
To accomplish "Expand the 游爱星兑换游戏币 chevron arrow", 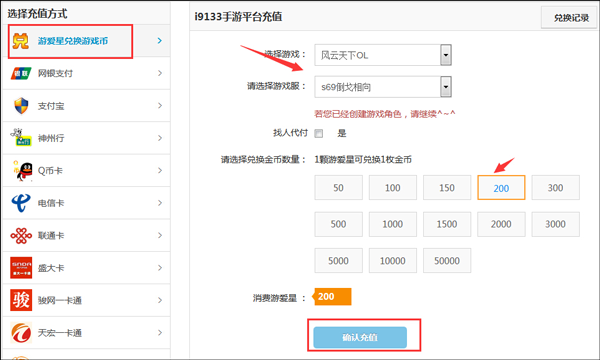I will 160,41.
